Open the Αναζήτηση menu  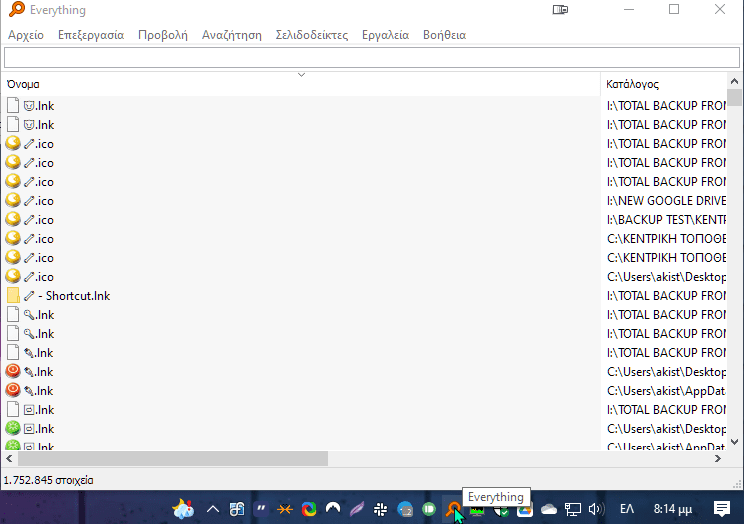tap(231, 35)
